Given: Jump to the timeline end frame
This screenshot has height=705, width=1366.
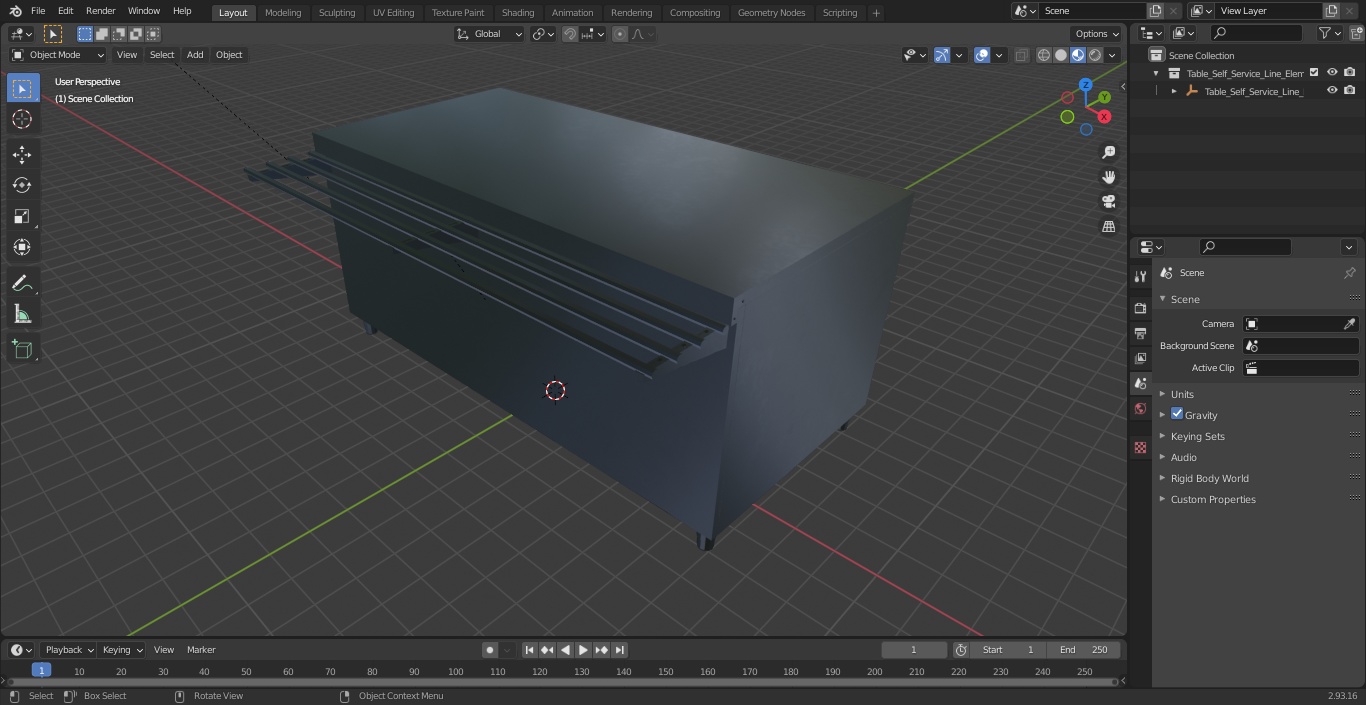Looking at the screenshot, I should point(620,650).
